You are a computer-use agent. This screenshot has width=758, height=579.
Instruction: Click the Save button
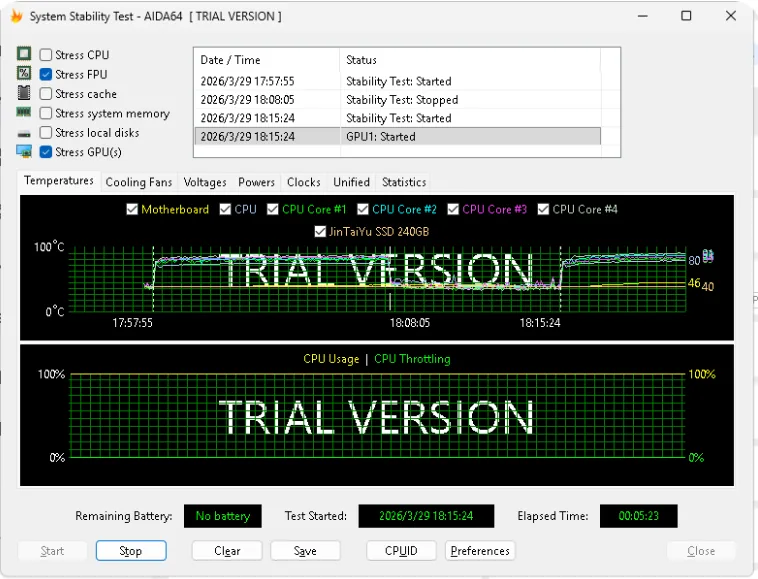(x=305, y=550)
